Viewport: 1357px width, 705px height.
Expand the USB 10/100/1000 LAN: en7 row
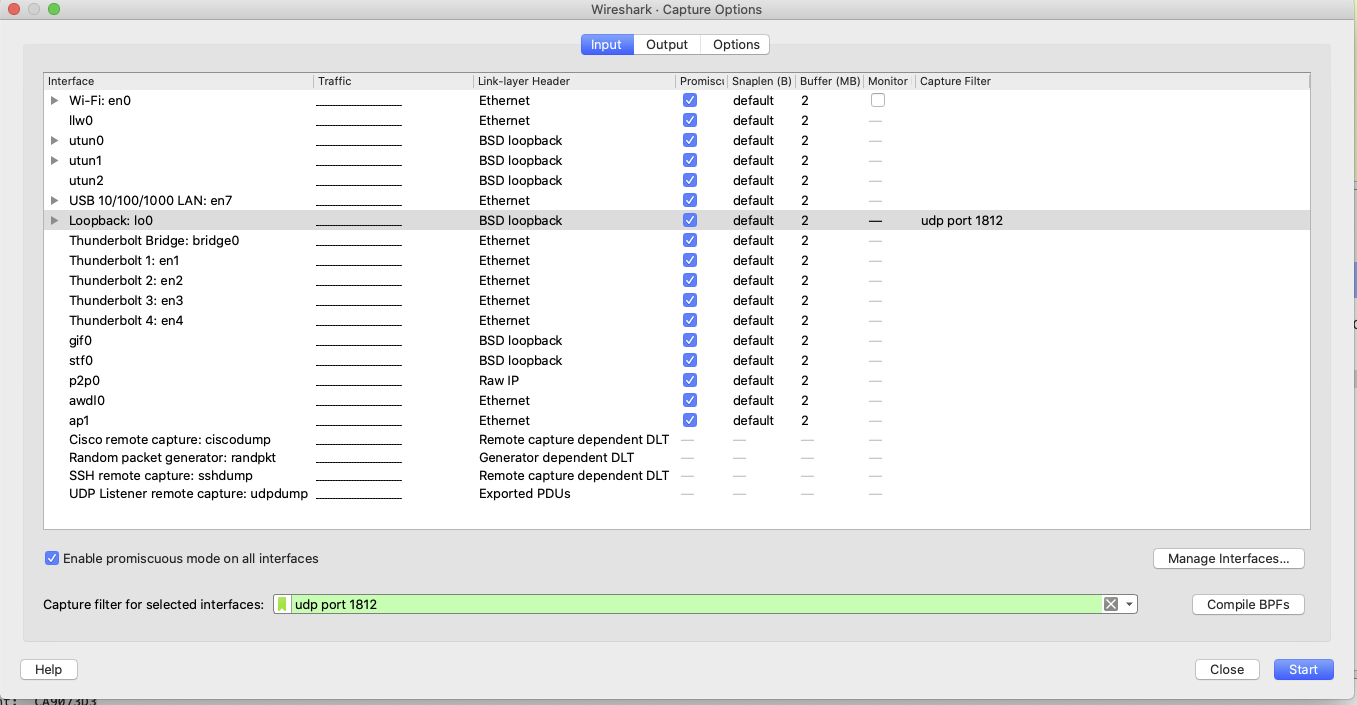[x=55, y=200]
